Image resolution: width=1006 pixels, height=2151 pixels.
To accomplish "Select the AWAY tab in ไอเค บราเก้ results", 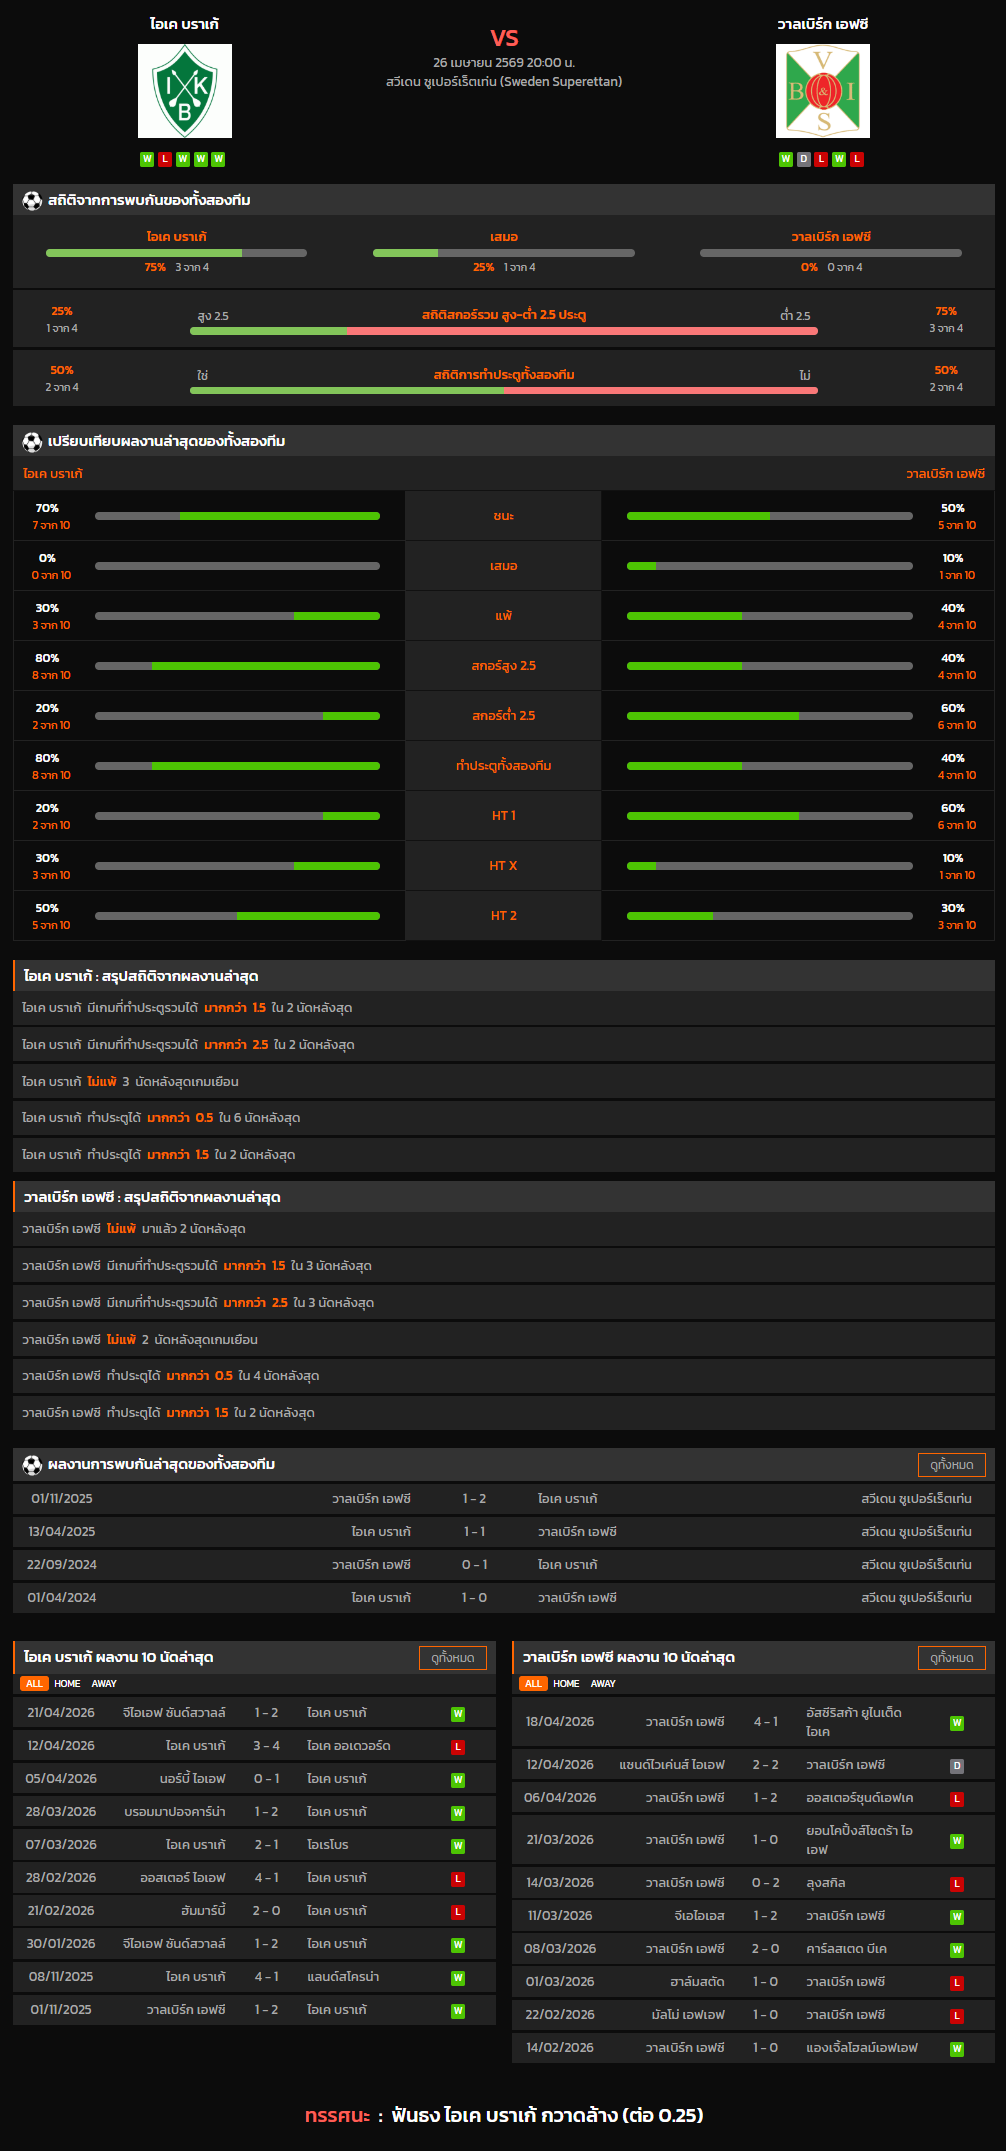I will [x=104, y=1684].
